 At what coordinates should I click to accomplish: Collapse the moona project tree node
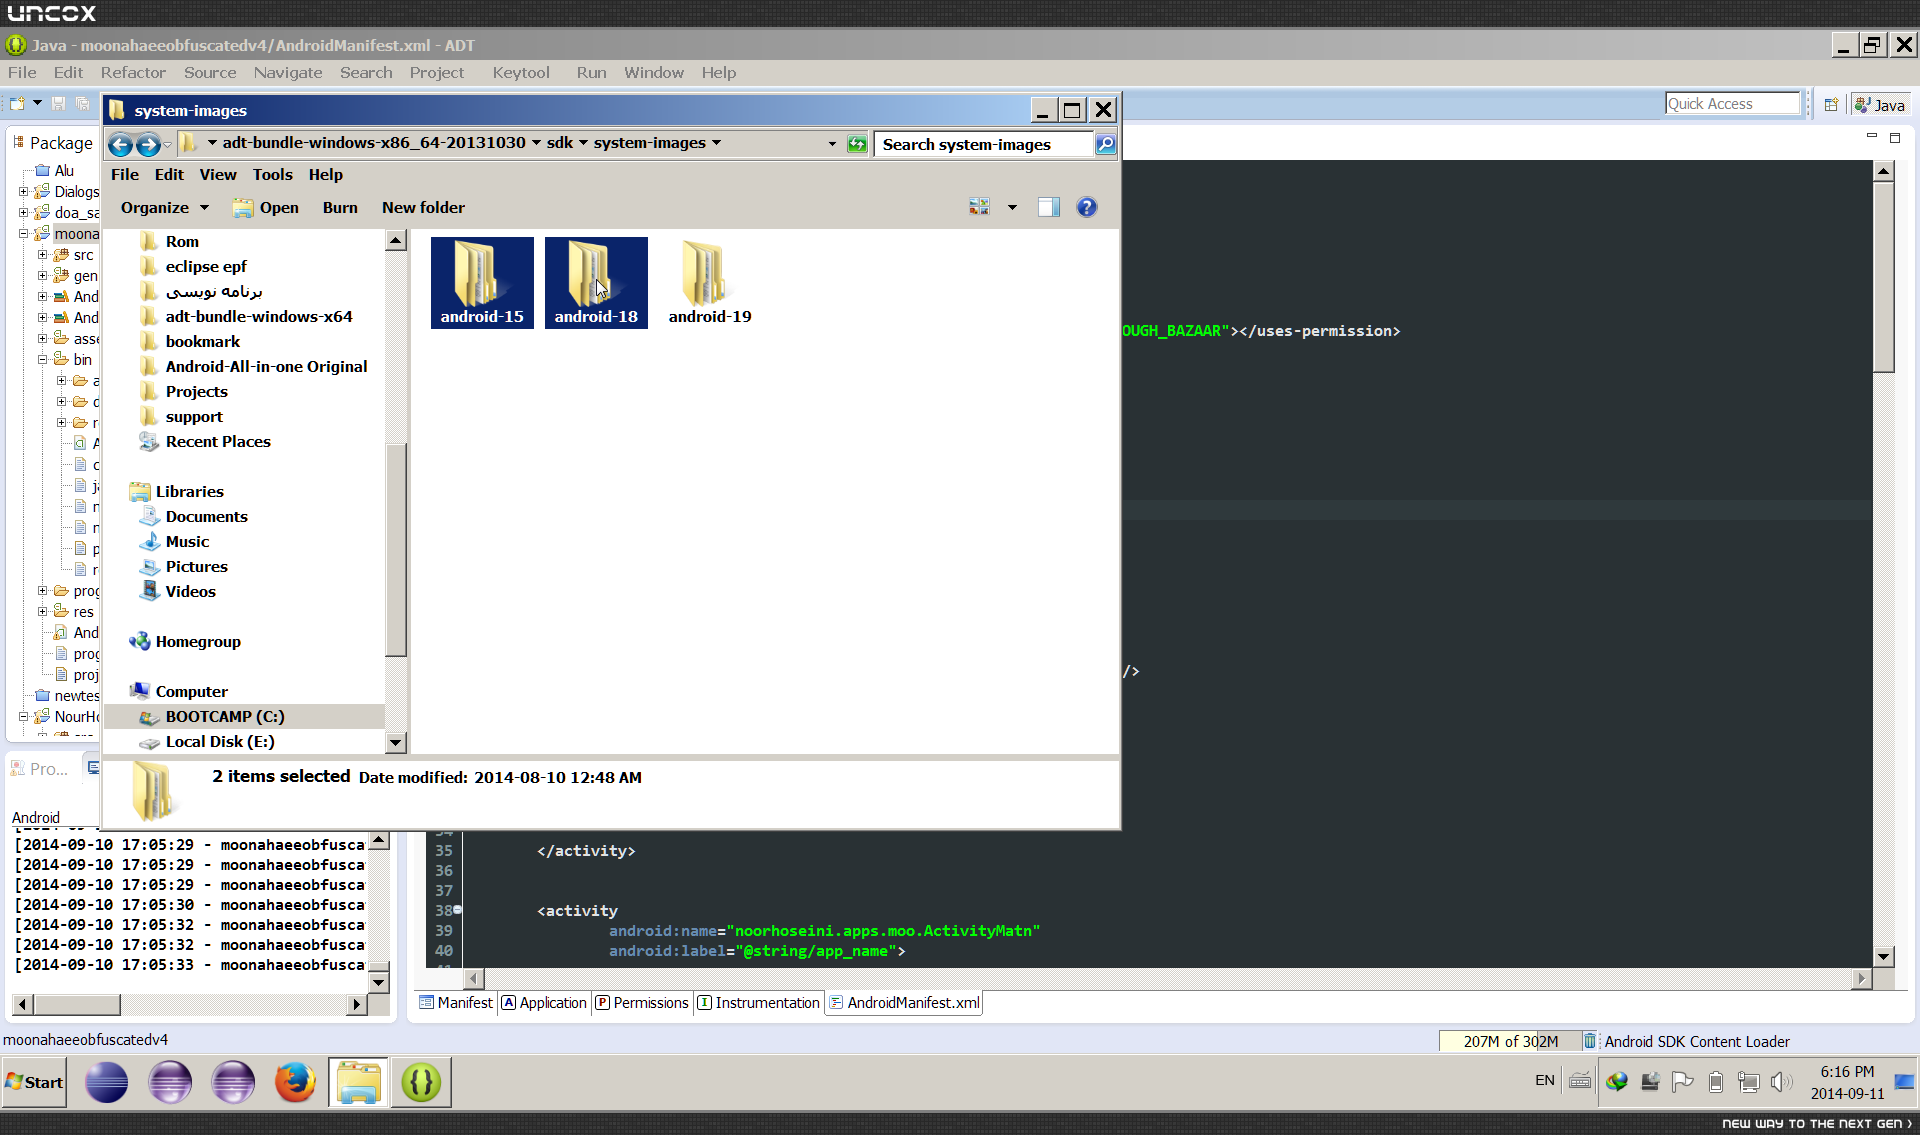coord(23,233)
